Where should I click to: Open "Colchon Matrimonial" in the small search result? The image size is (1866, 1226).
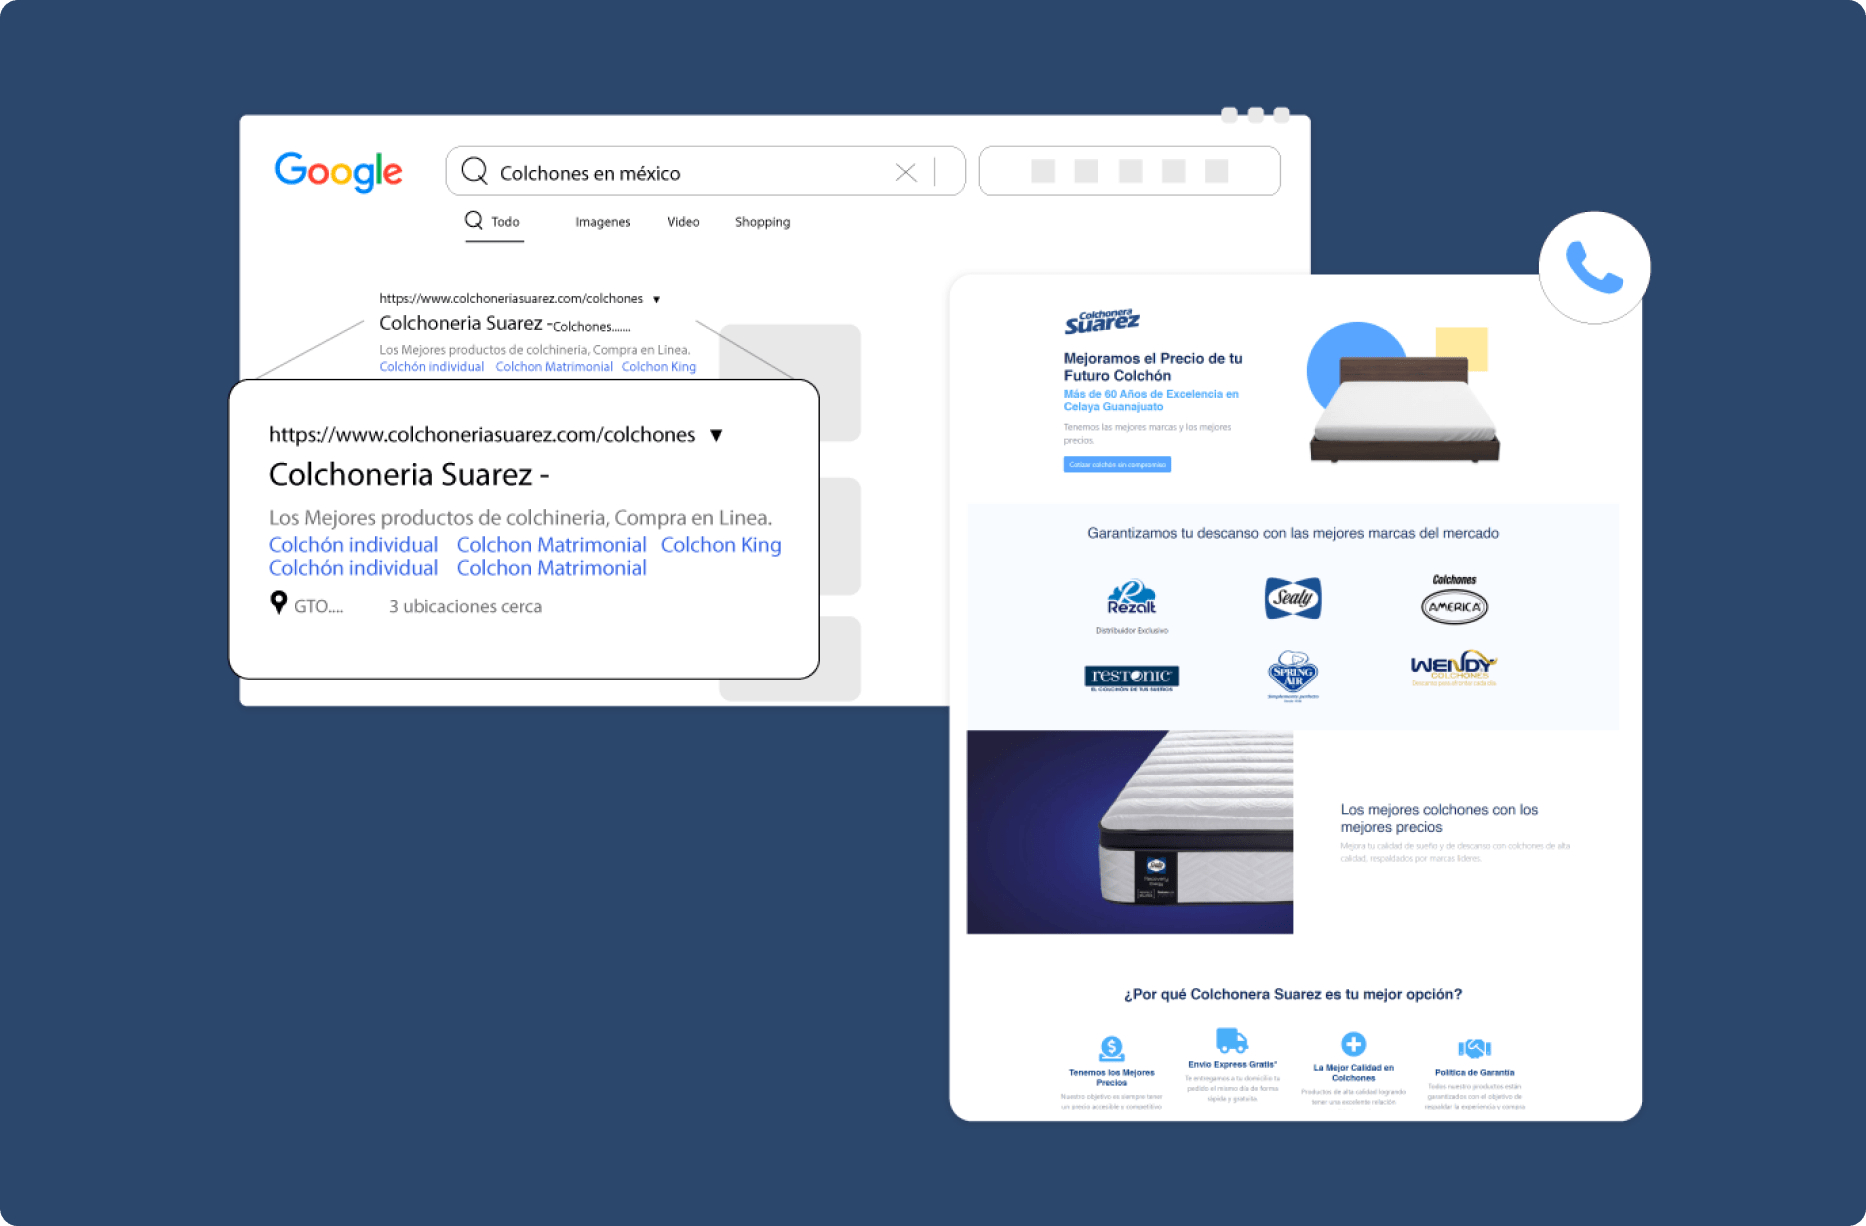pos(554,367)
